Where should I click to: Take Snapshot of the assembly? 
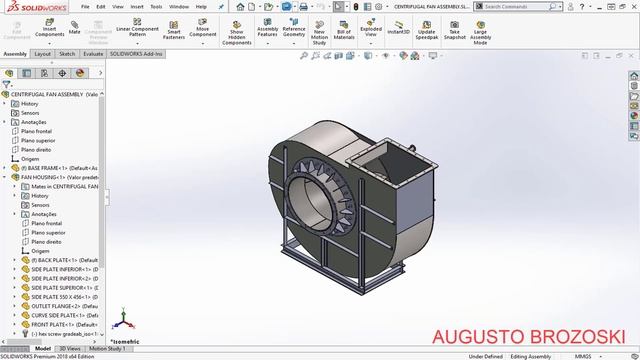(x=455, y=31)
